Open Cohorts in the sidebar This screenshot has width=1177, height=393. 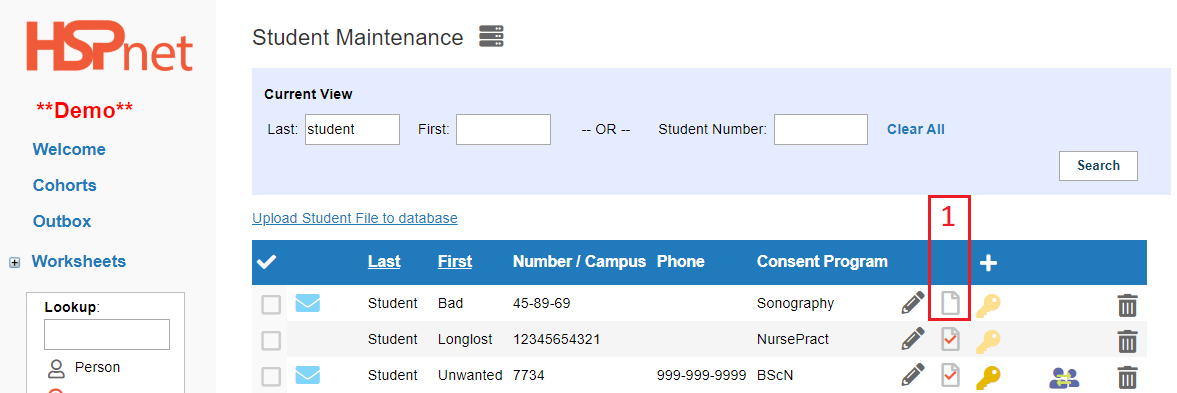65,185
